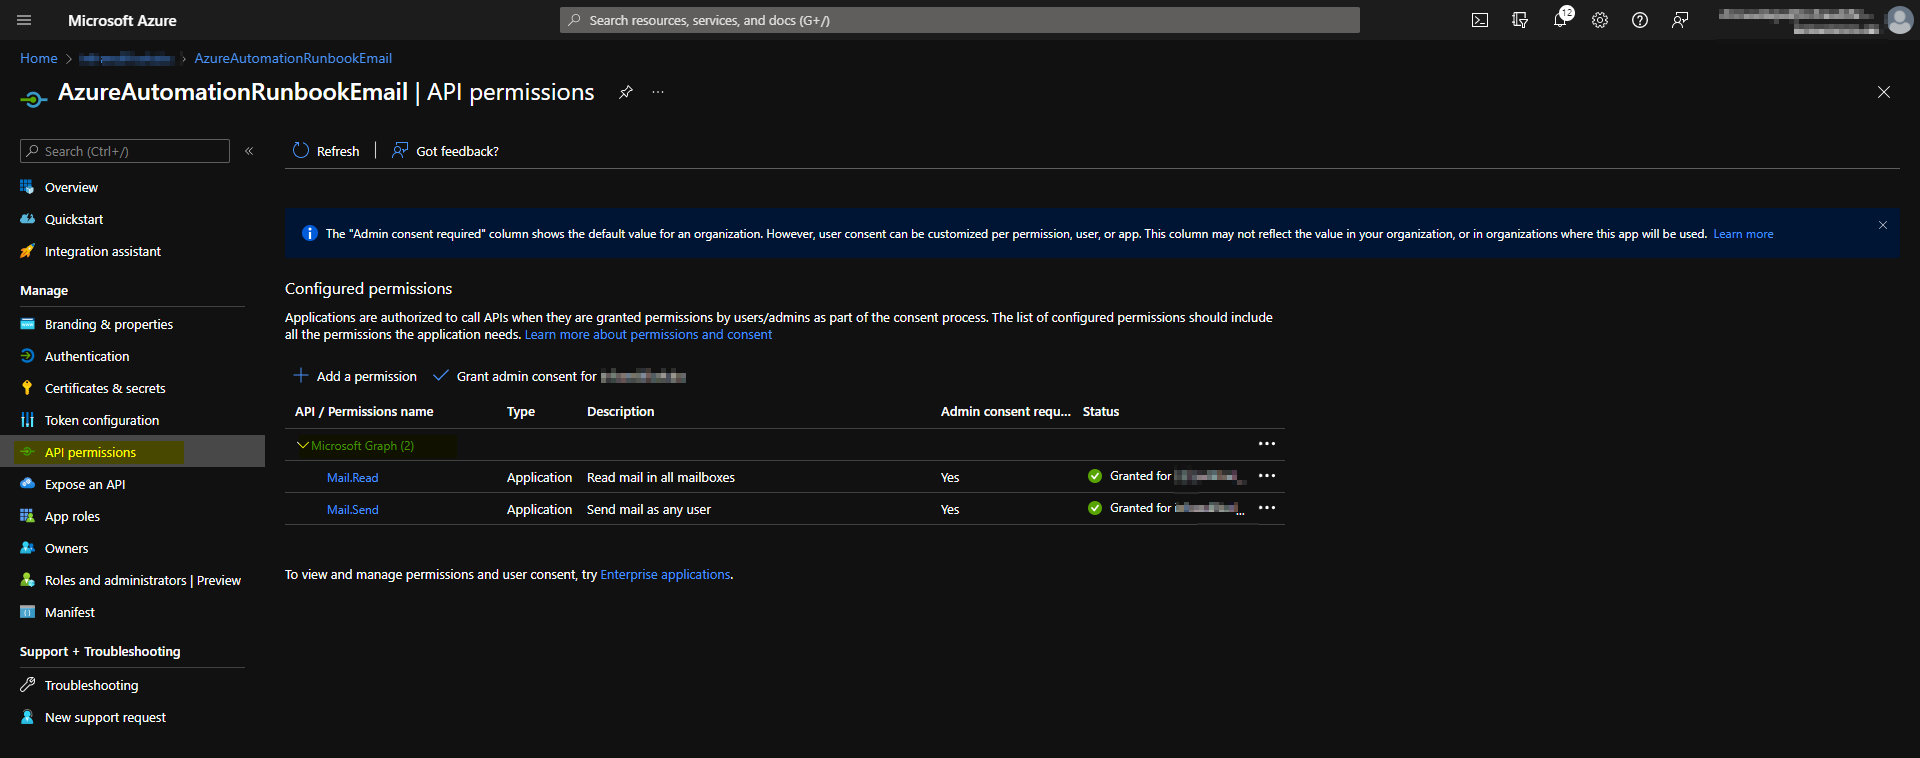This screenshot has height=758, width=1920.
Task: Click the Description column header
Action: [x=621, y=412]
